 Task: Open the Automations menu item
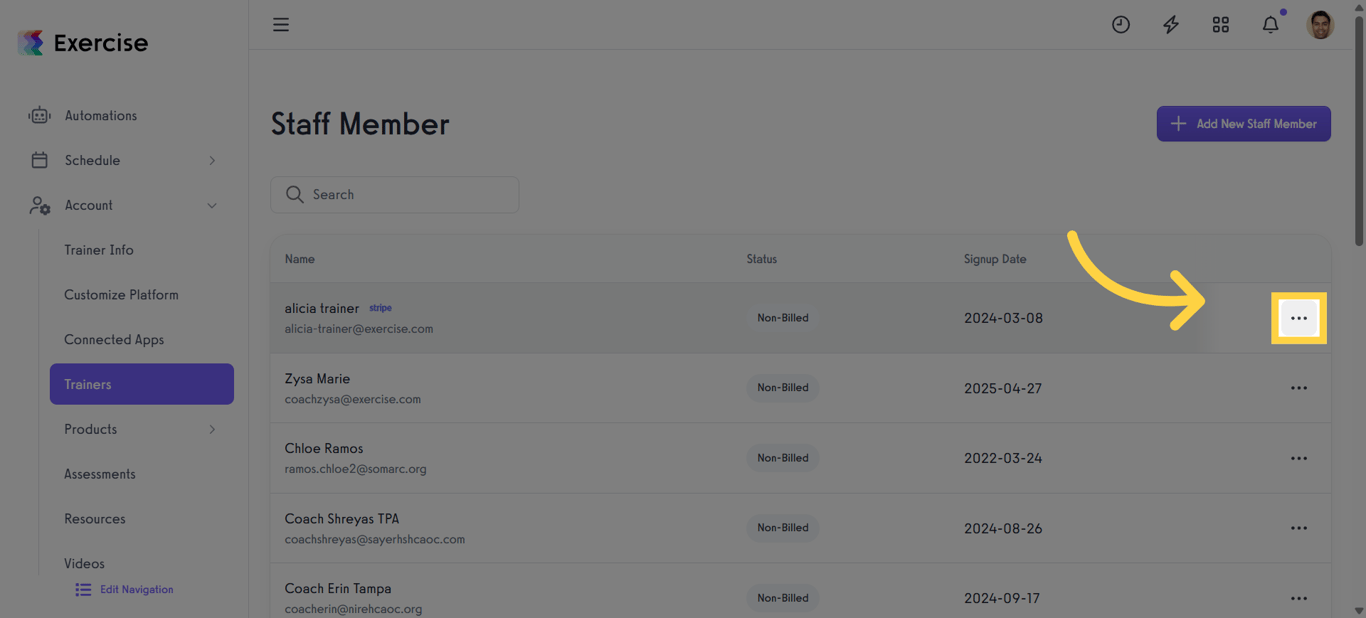tap(100, 116)
